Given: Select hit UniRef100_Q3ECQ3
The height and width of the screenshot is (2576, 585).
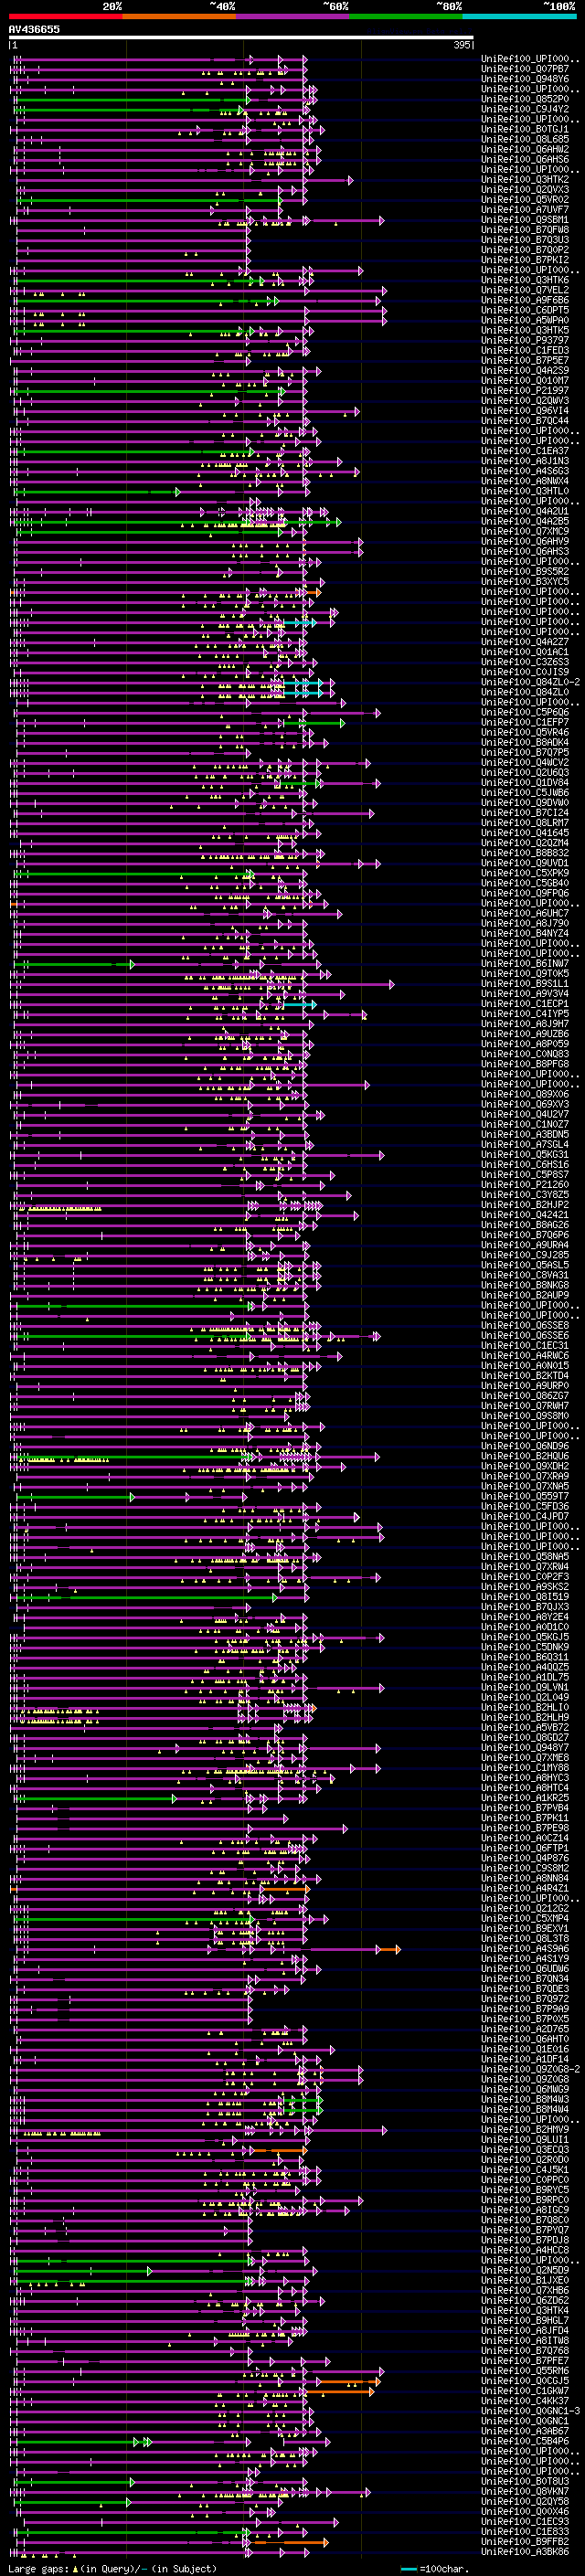Looking at the screenshot, I should [525, 2149].
